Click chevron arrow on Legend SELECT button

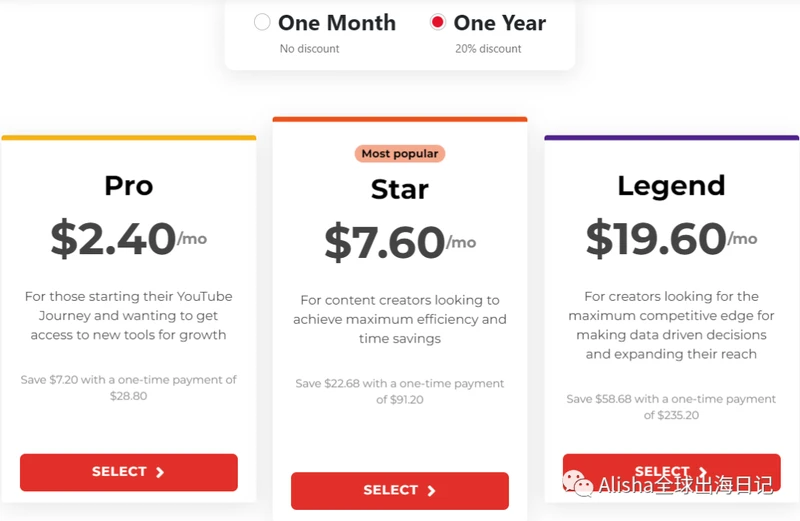pos(703,472)
